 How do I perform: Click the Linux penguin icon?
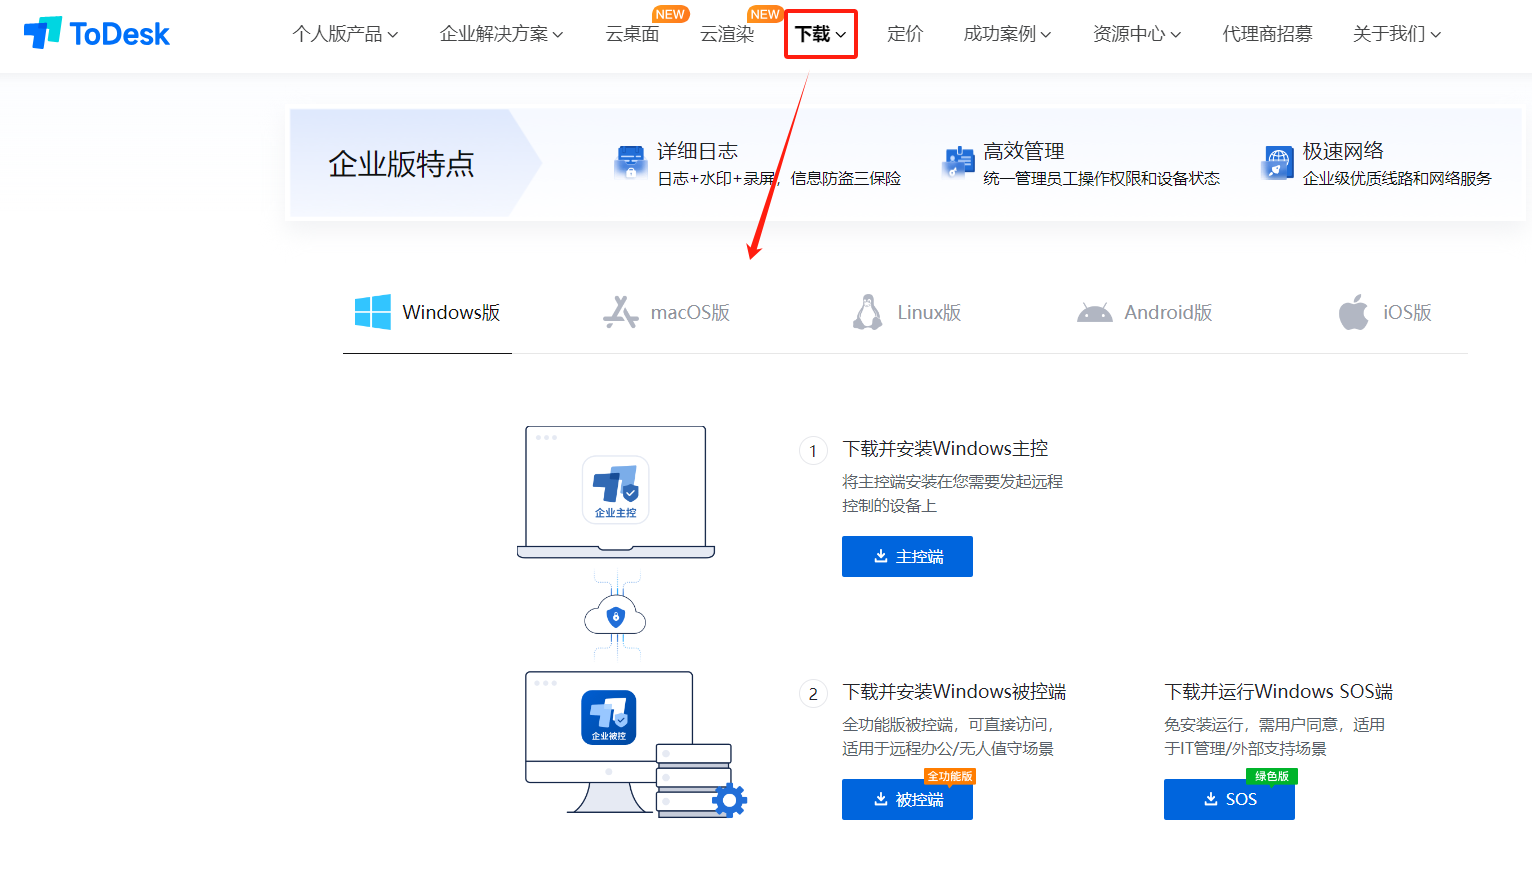tap(867, 312)
